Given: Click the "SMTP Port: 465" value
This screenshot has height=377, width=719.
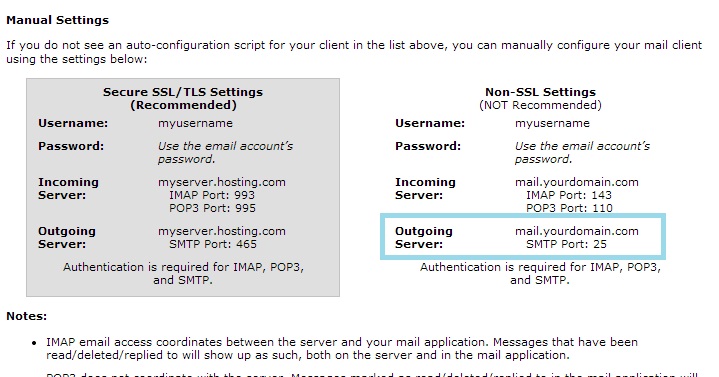Looking at the screenshot, I should [213, 244].
